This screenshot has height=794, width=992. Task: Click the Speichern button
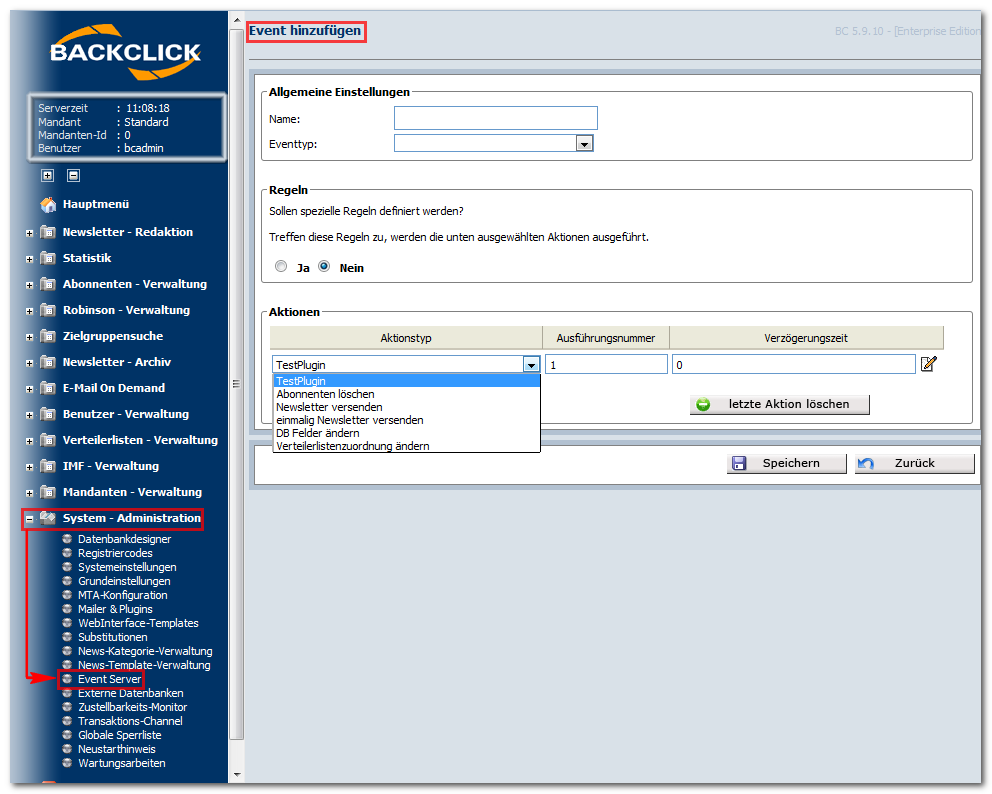(x=786, y=463)
